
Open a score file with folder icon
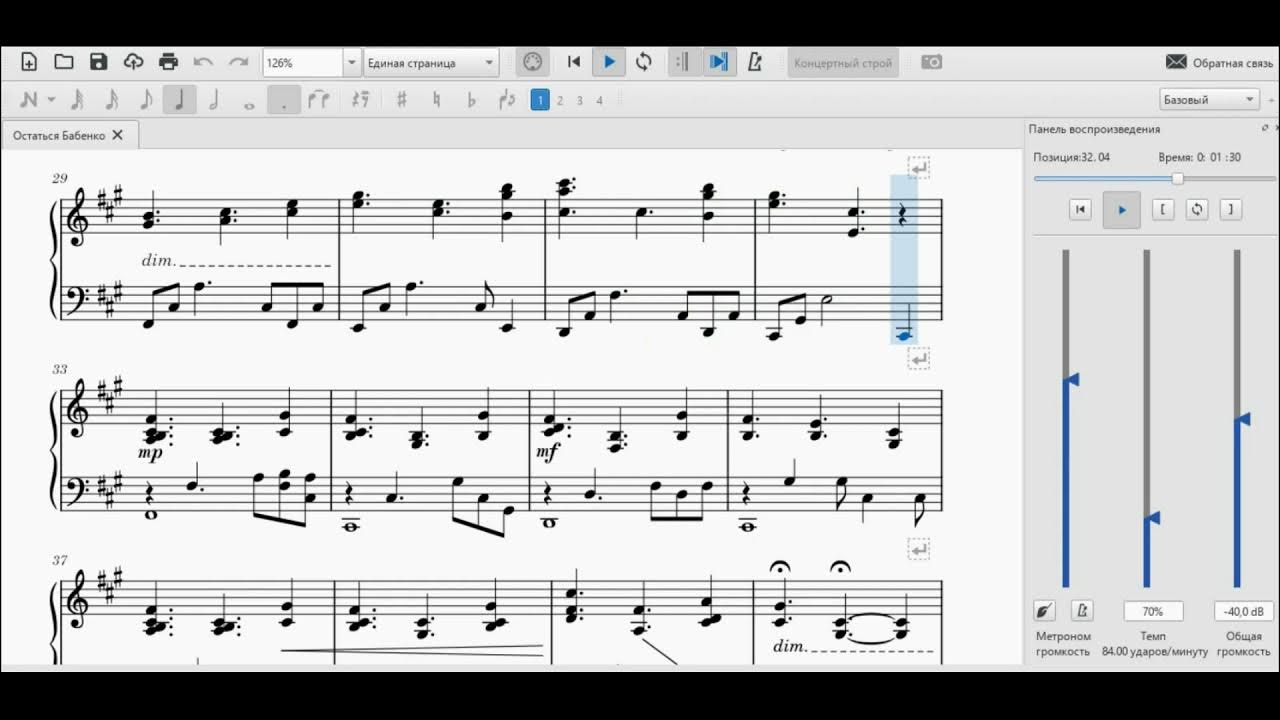pyautogui.click(x=64, y=62)
